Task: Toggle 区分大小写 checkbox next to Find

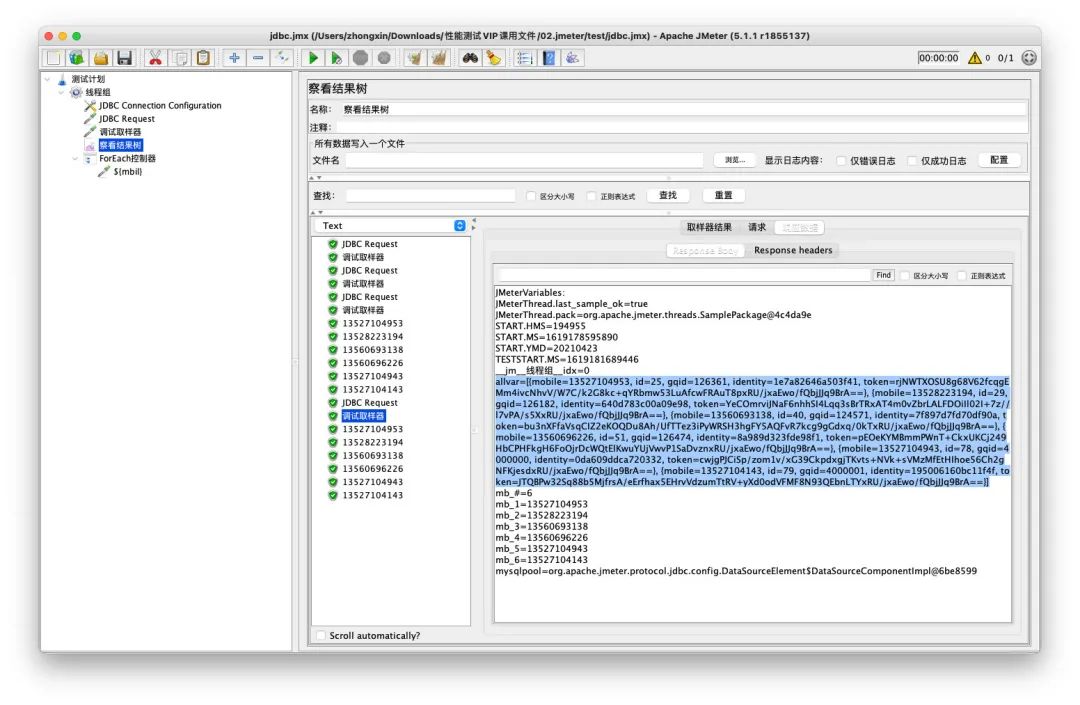Action: (905, 275)
